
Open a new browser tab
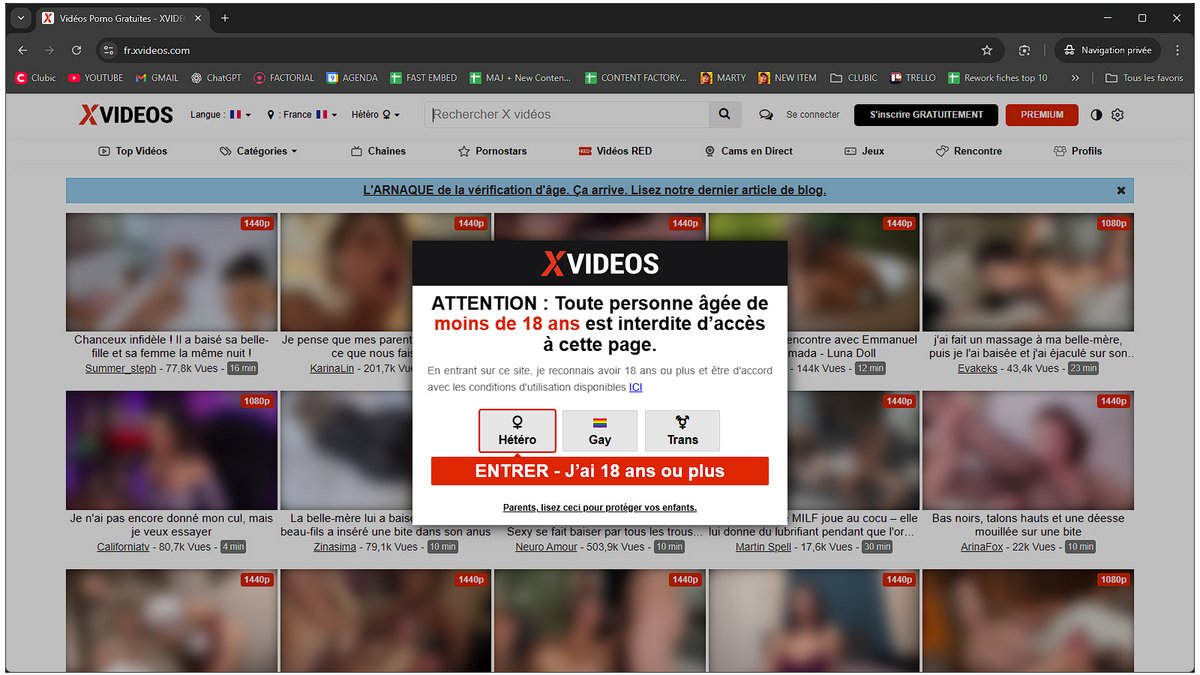tap(225, 18)
